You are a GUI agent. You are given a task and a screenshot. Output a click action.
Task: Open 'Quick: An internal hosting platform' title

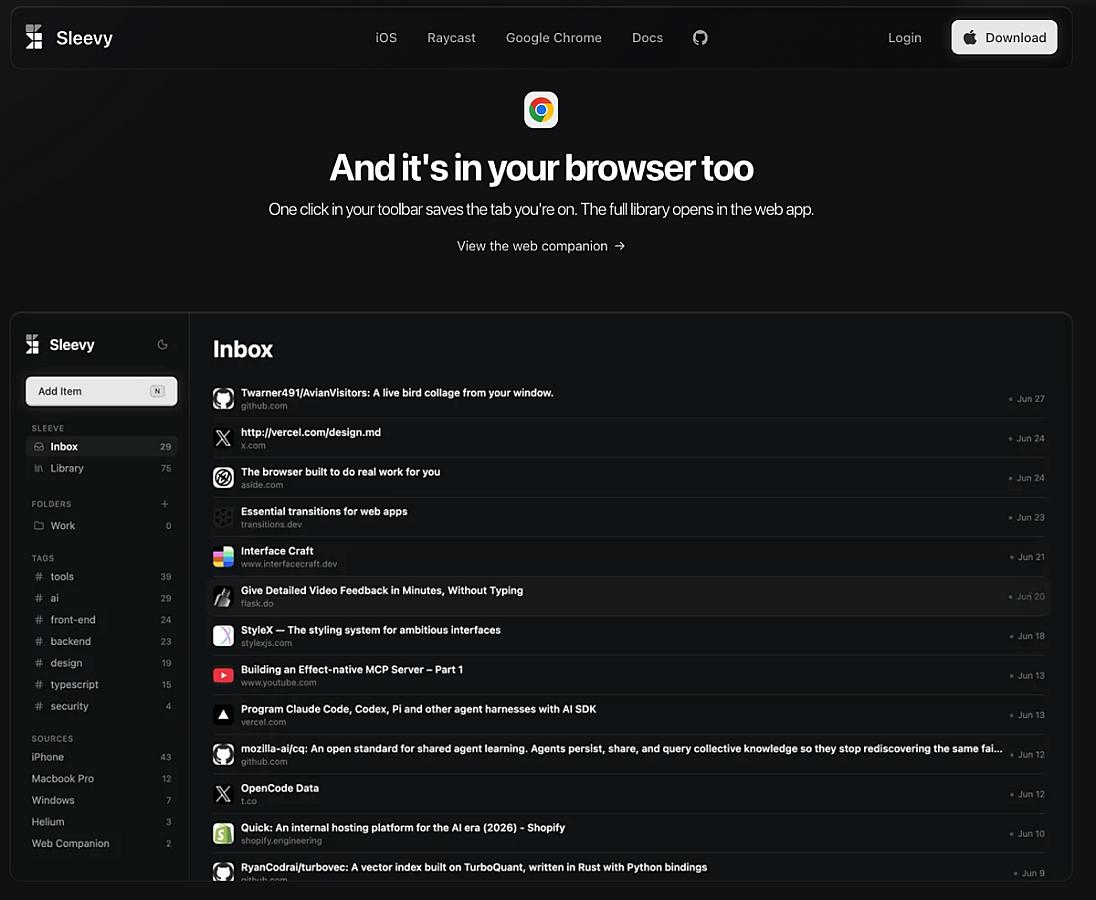[x=403, y=827]
